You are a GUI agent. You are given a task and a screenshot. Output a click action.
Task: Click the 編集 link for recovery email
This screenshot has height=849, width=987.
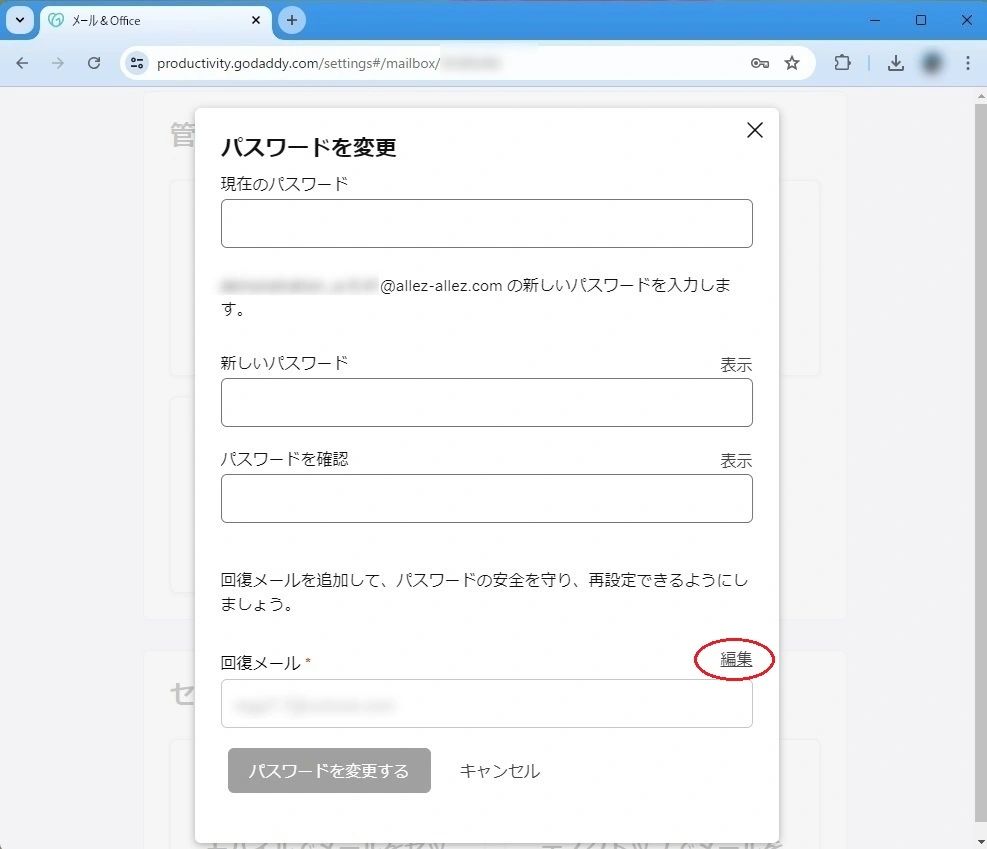736,659
